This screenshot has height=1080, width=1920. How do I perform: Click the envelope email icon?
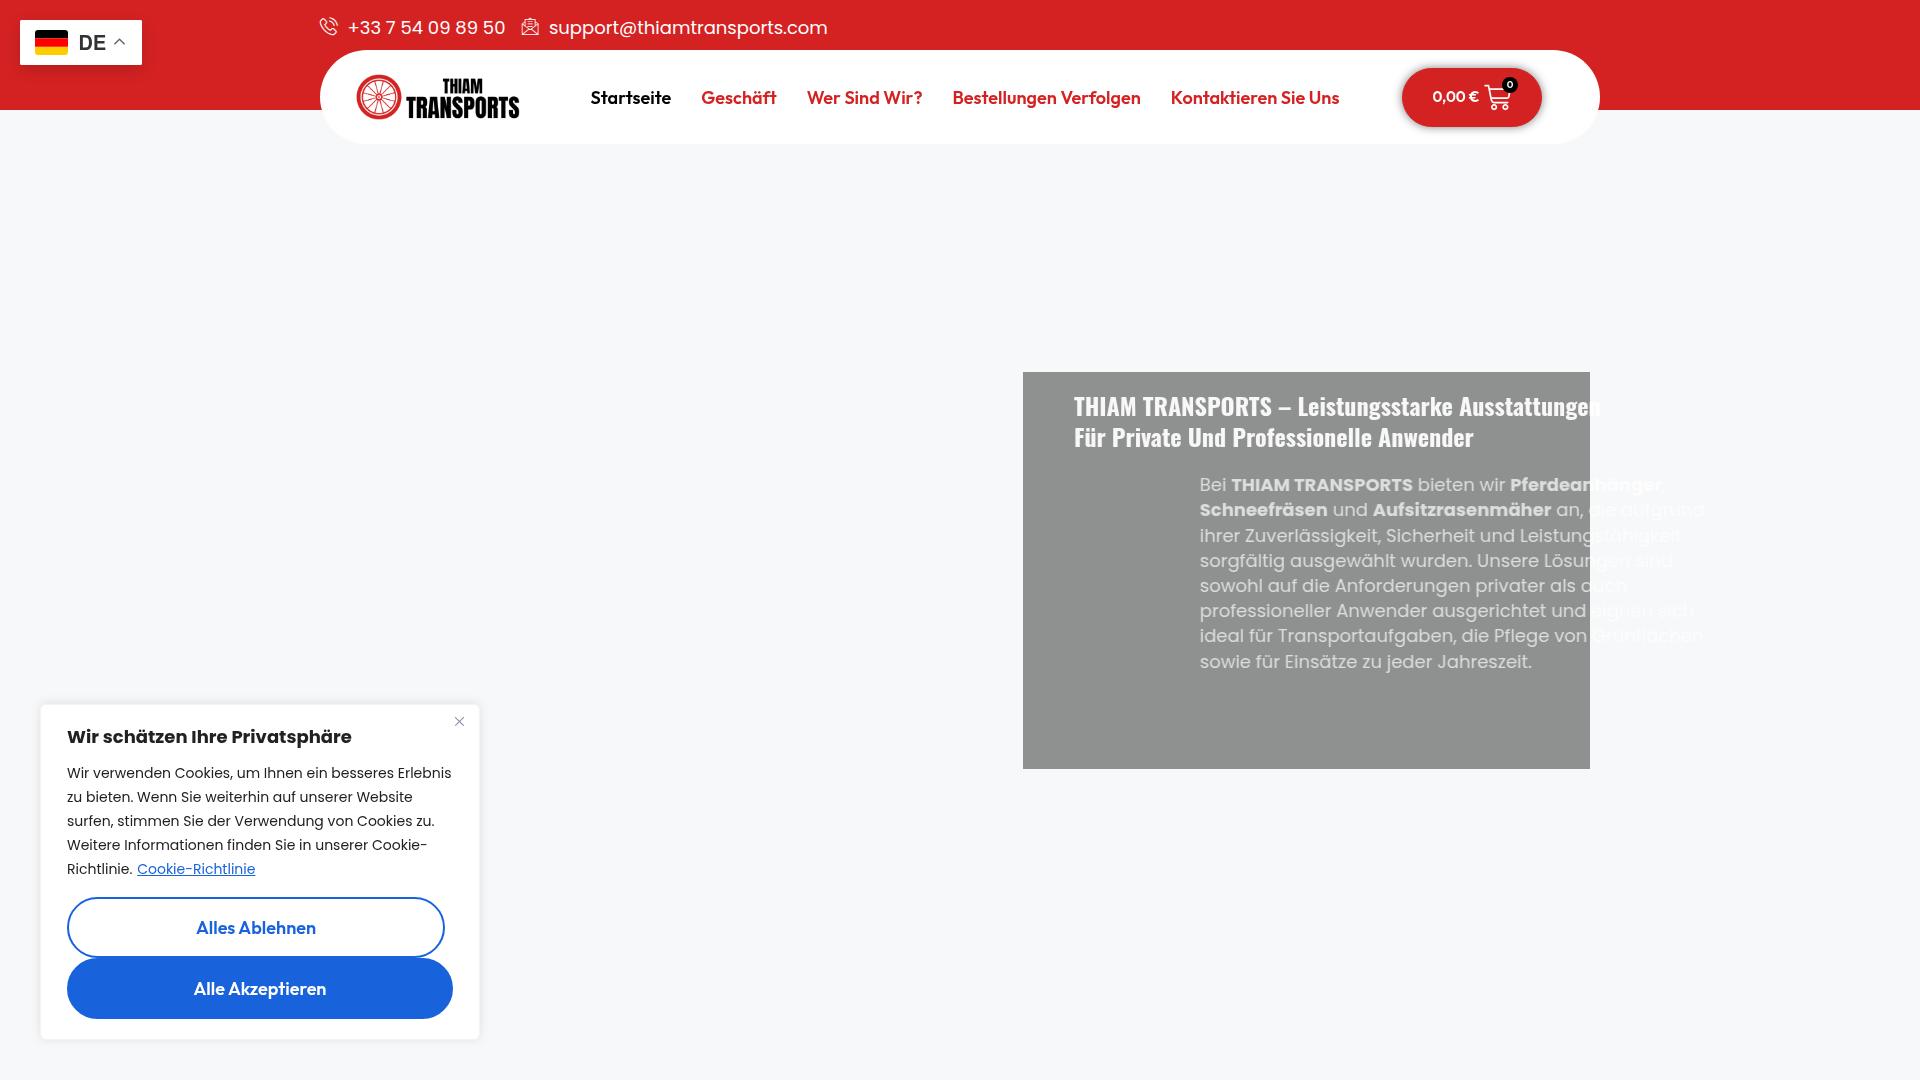coord(530,27)
